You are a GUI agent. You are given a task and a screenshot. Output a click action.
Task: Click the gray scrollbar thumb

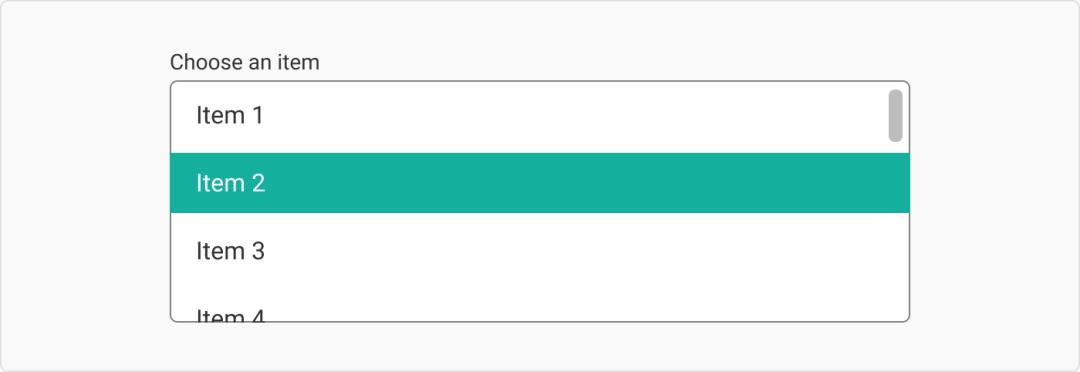click(x=895, y=116)
